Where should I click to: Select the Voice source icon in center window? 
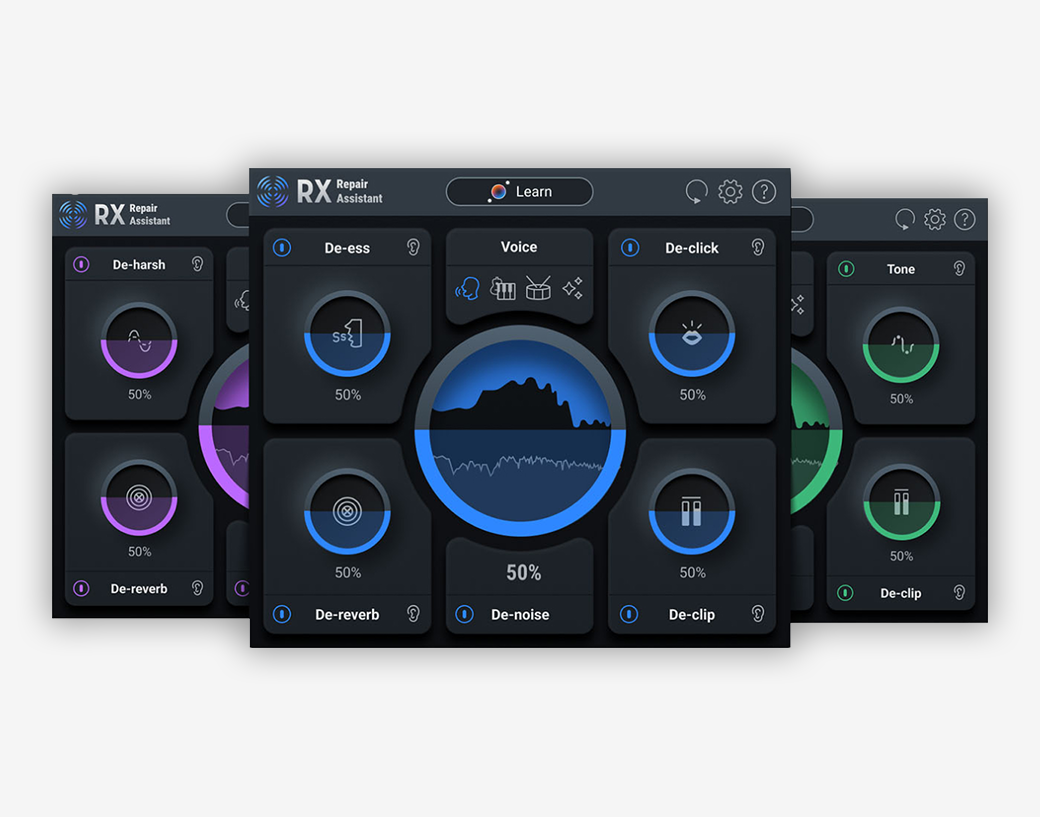(x=468, y=289)
